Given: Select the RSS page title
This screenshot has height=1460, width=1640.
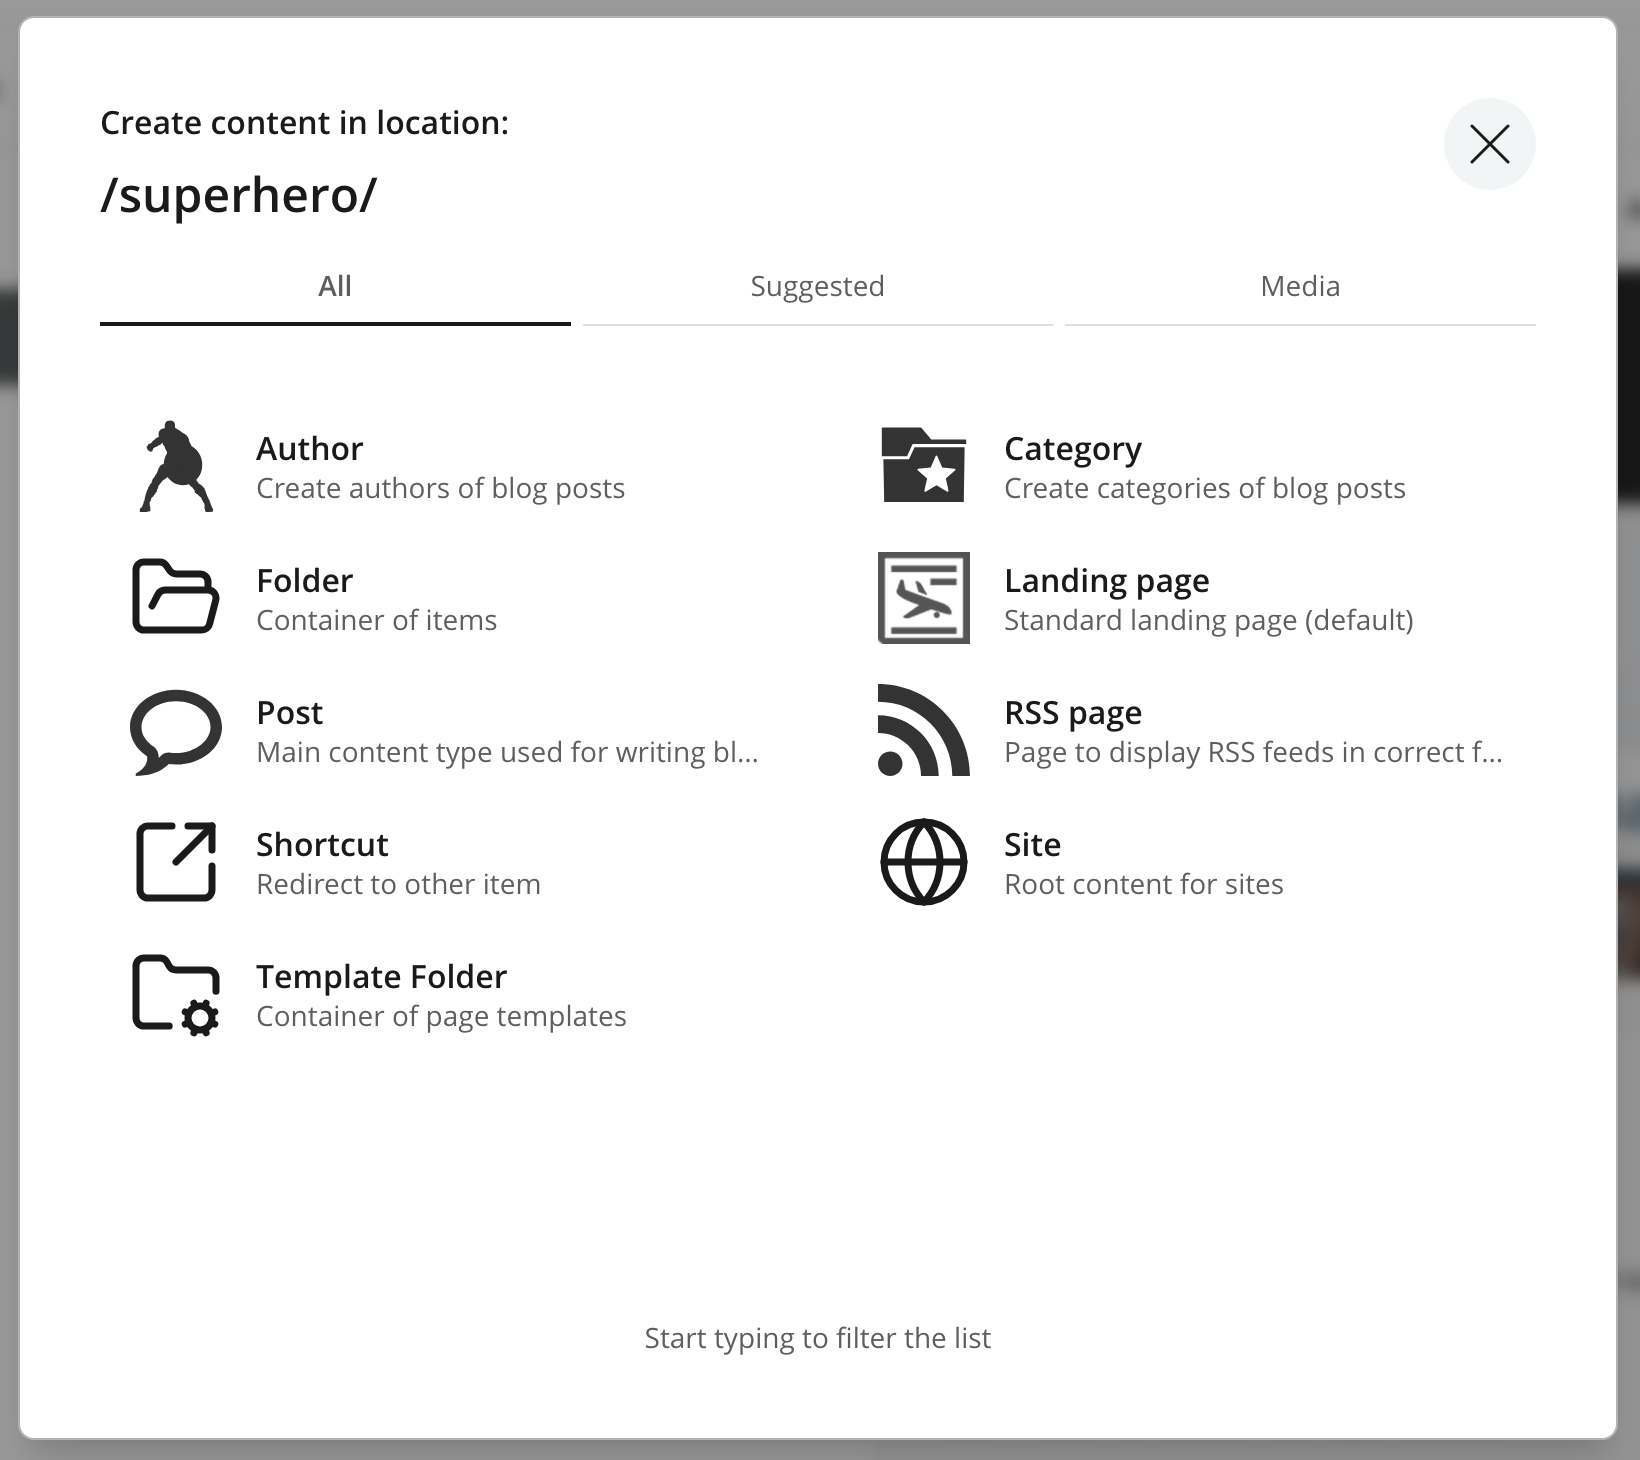Looking at the screenshot, I should tap(1073, 713).
